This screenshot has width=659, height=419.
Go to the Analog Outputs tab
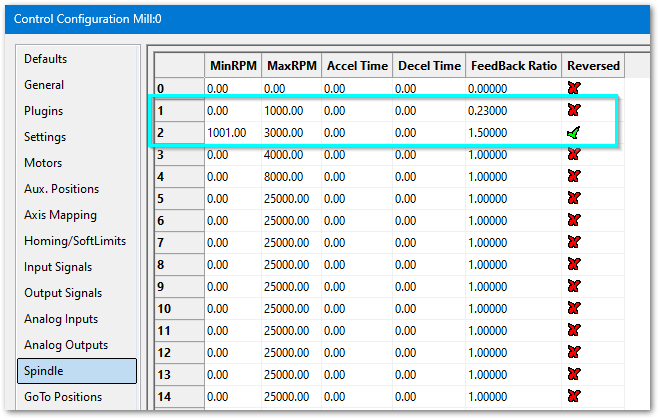(x=66, y=345)
